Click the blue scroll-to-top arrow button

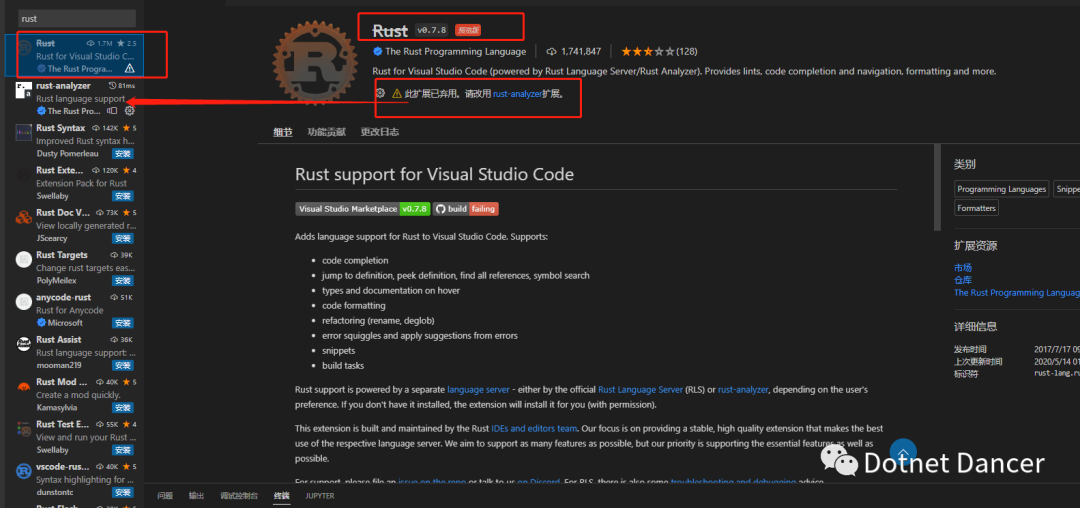pos(903,452)
